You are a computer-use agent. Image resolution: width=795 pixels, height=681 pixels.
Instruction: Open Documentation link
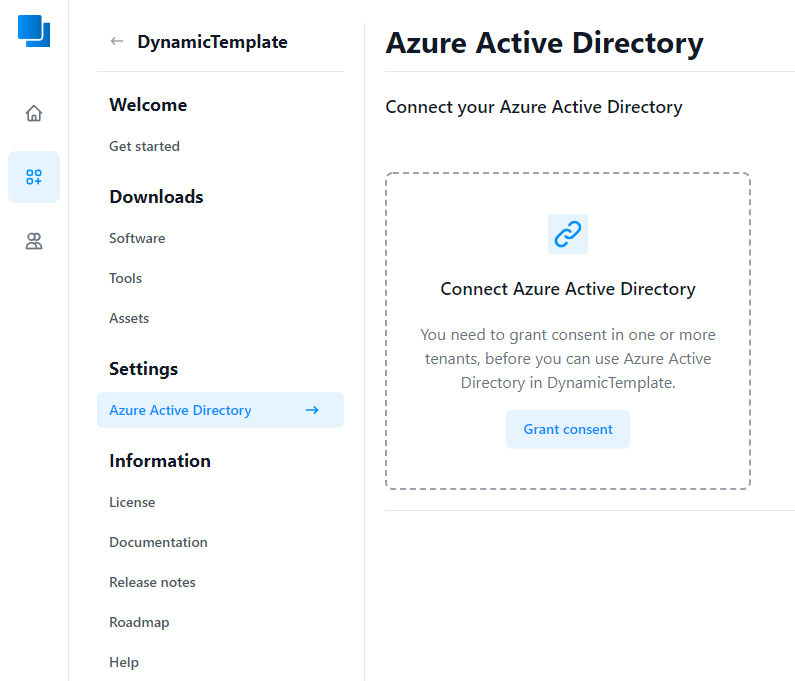click(158, 542)
